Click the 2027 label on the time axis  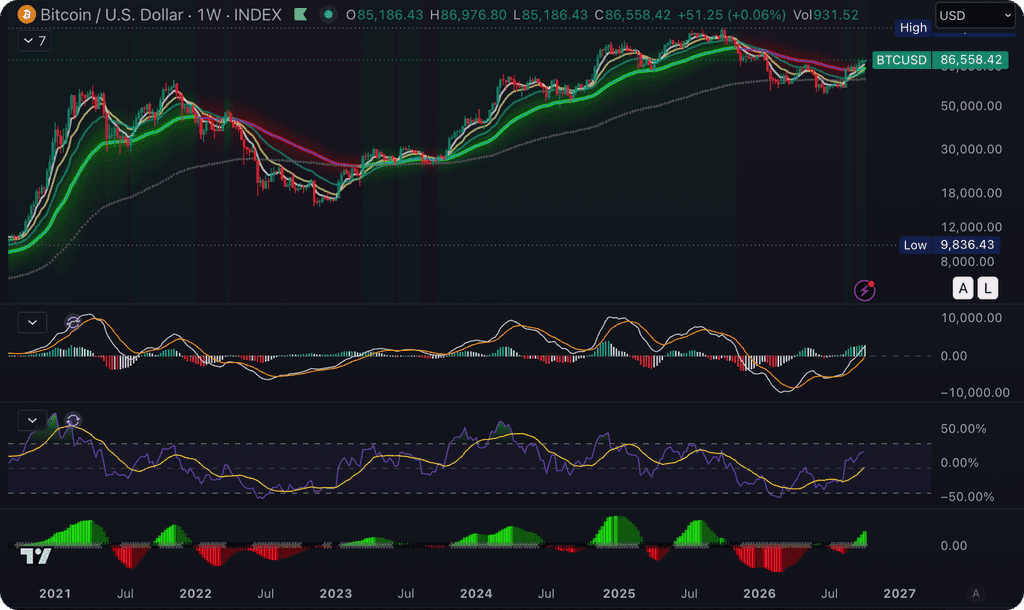click(x=899, y=593)
